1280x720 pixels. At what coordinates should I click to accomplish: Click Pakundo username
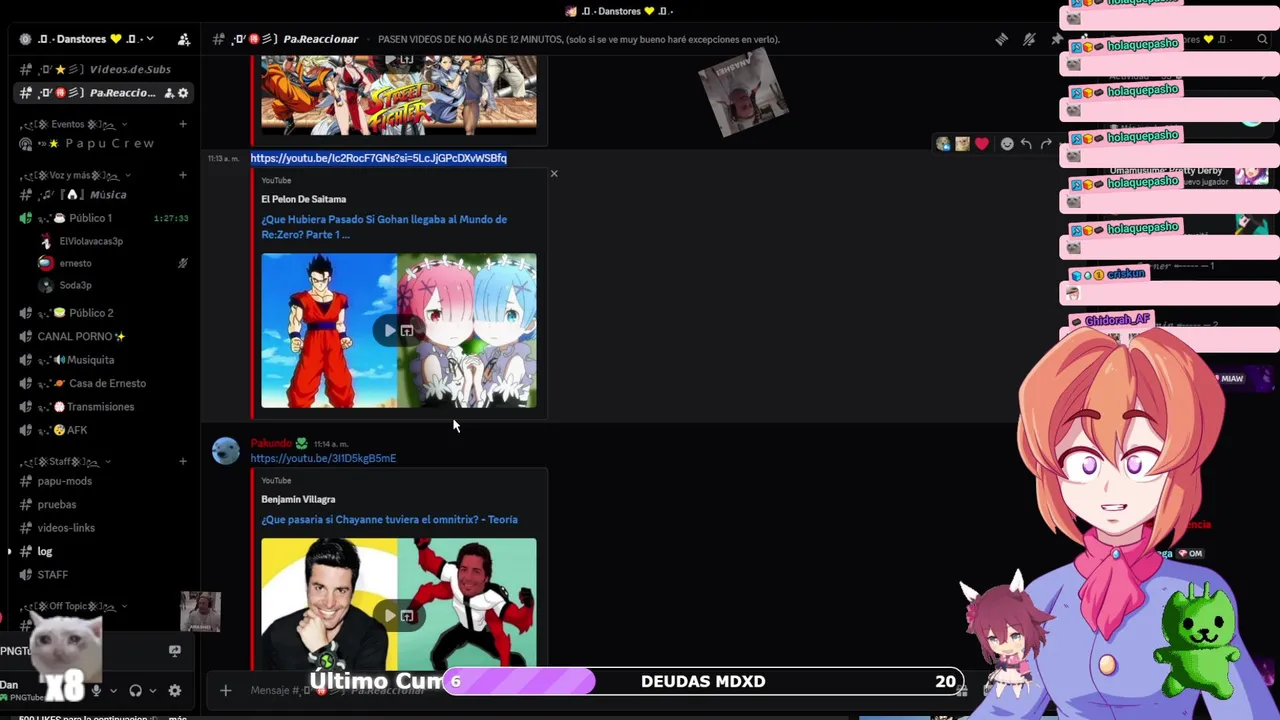[x=271, y=443]
